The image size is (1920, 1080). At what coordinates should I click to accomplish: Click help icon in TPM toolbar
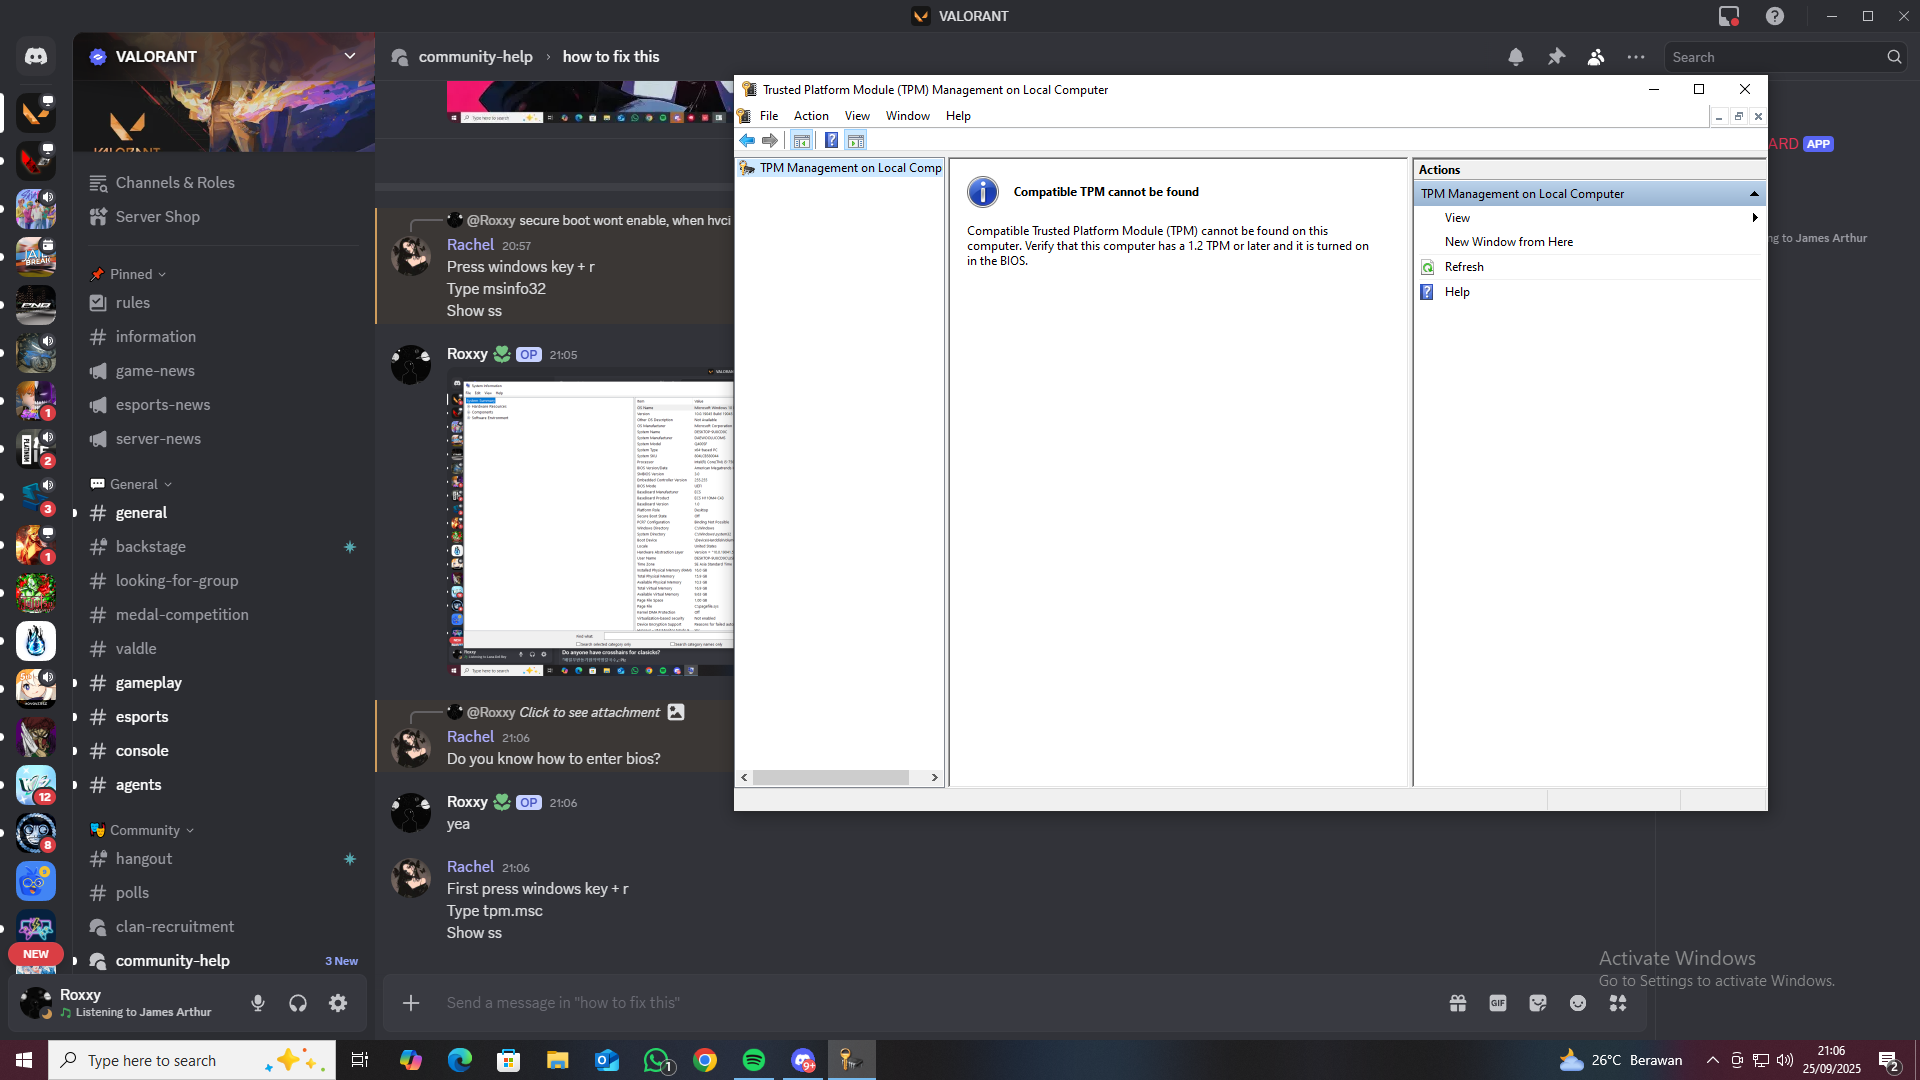pyautogui.click(x=831, y=141)
